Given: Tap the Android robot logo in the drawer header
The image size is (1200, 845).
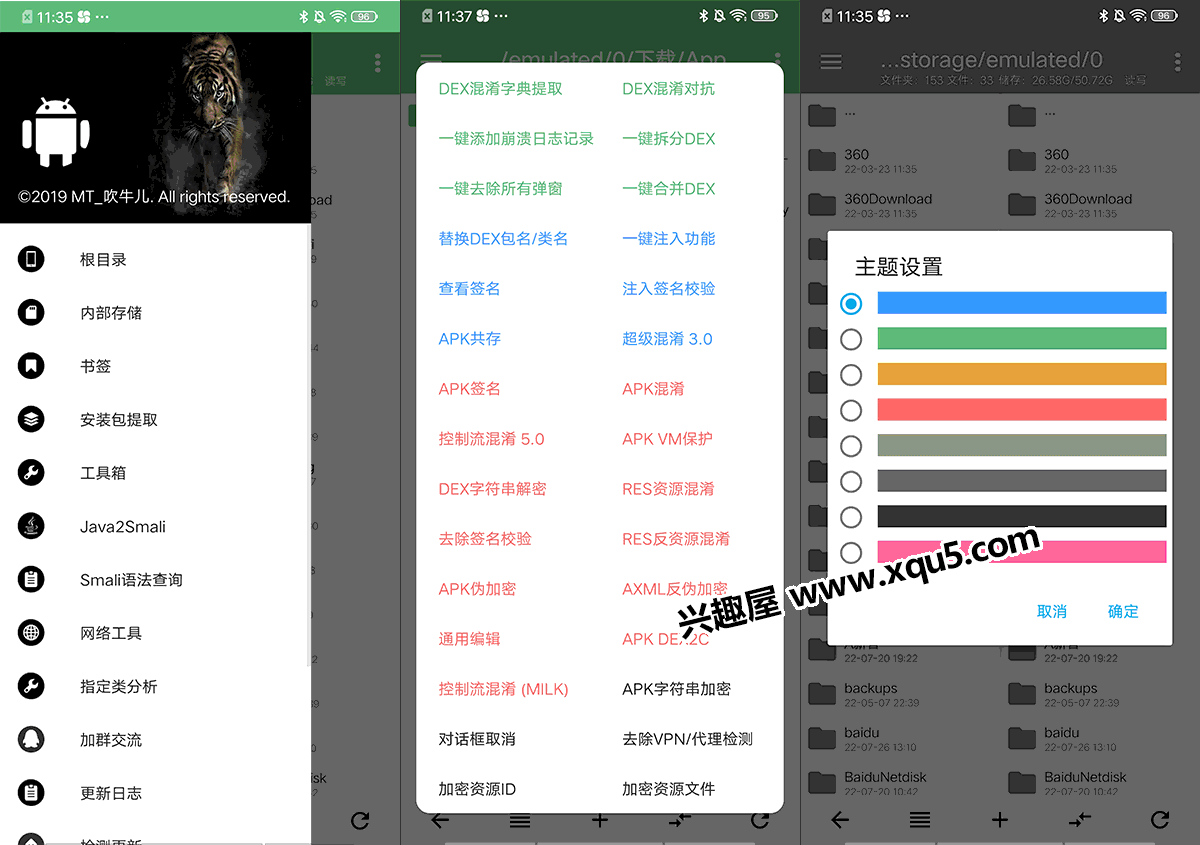Looking at the screenshot, I should (x=55, y=132).
